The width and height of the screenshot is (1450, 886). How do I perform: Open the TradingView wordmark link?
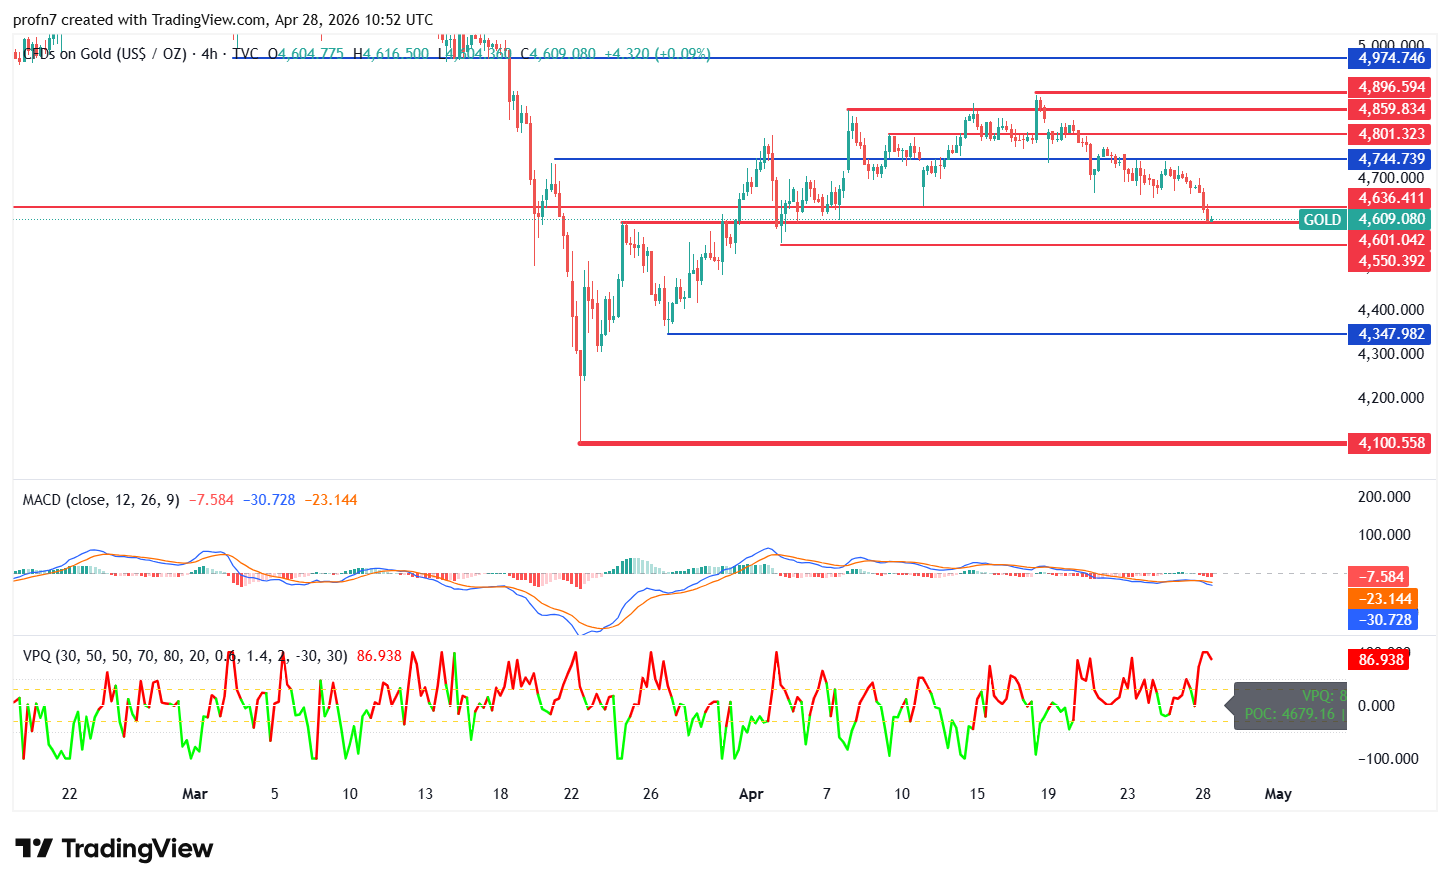137,849
